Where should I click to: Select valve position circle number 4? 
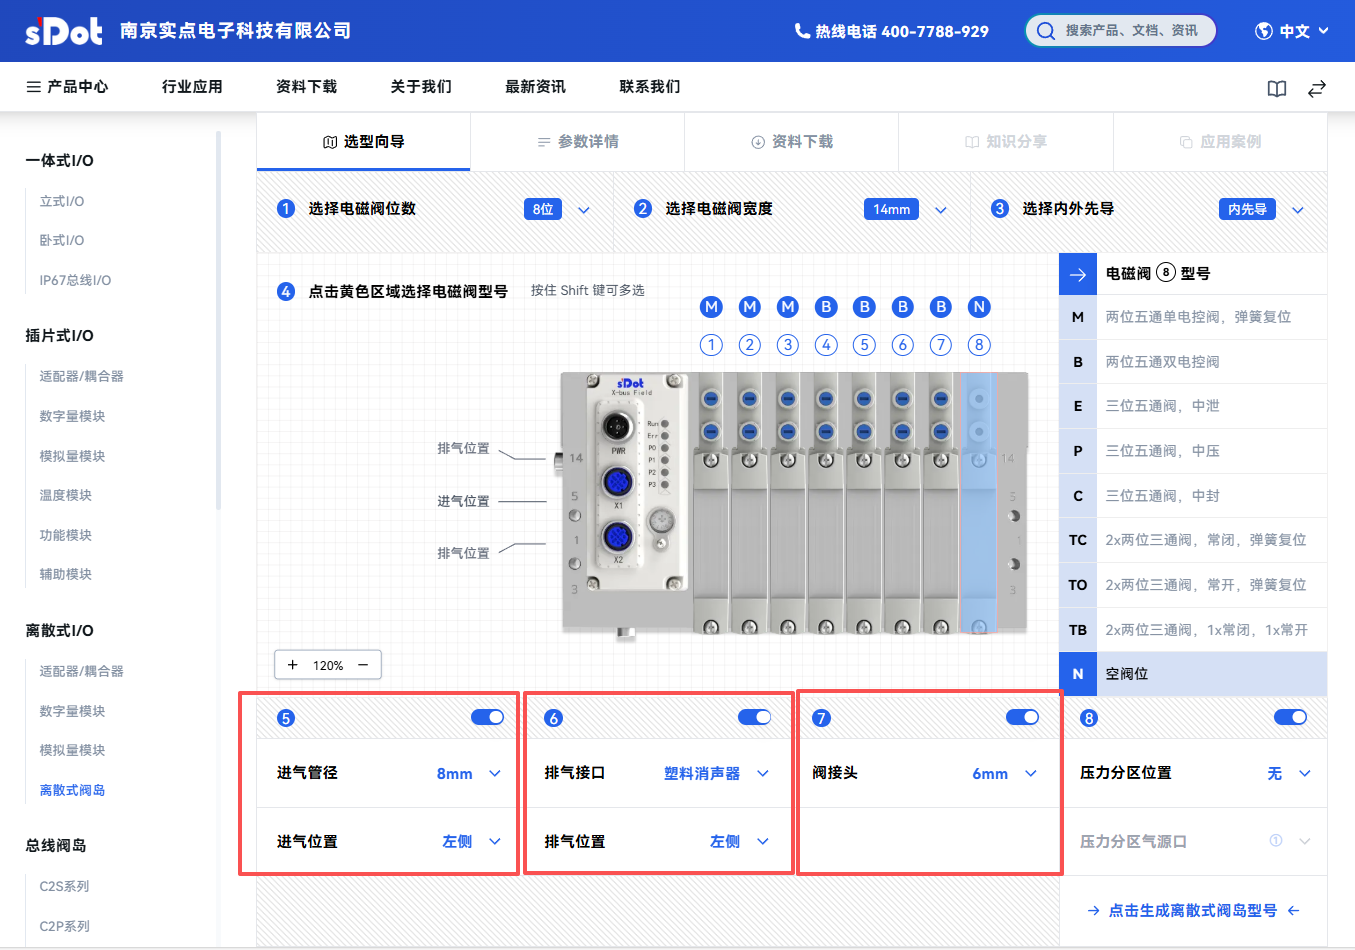pyautogui.click(x=826, y=345)
